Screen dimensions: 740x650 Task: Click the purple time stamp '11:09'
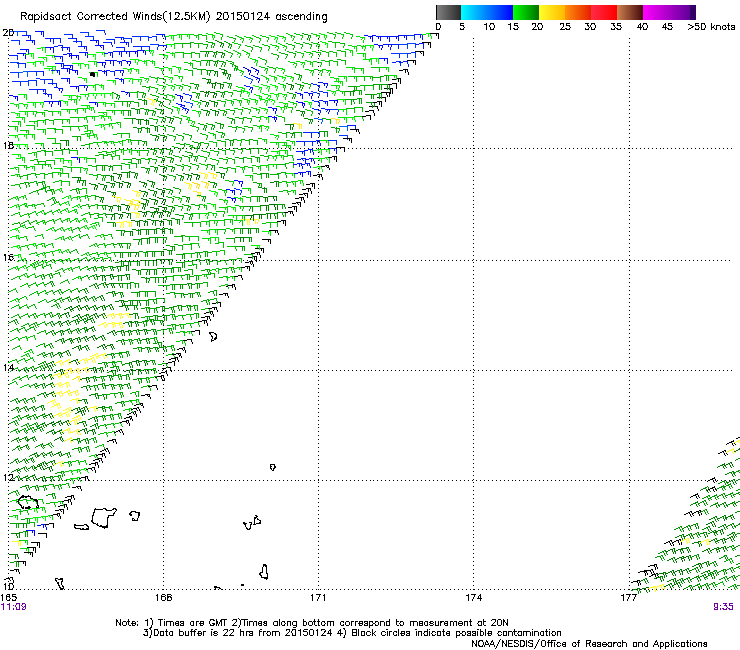click(x=14, y=607)
